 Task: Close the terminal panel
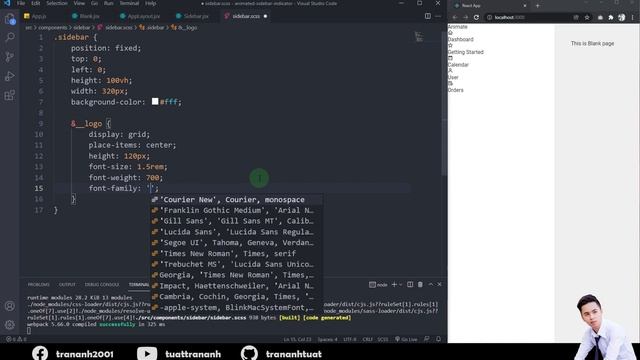tap(440, 284)
